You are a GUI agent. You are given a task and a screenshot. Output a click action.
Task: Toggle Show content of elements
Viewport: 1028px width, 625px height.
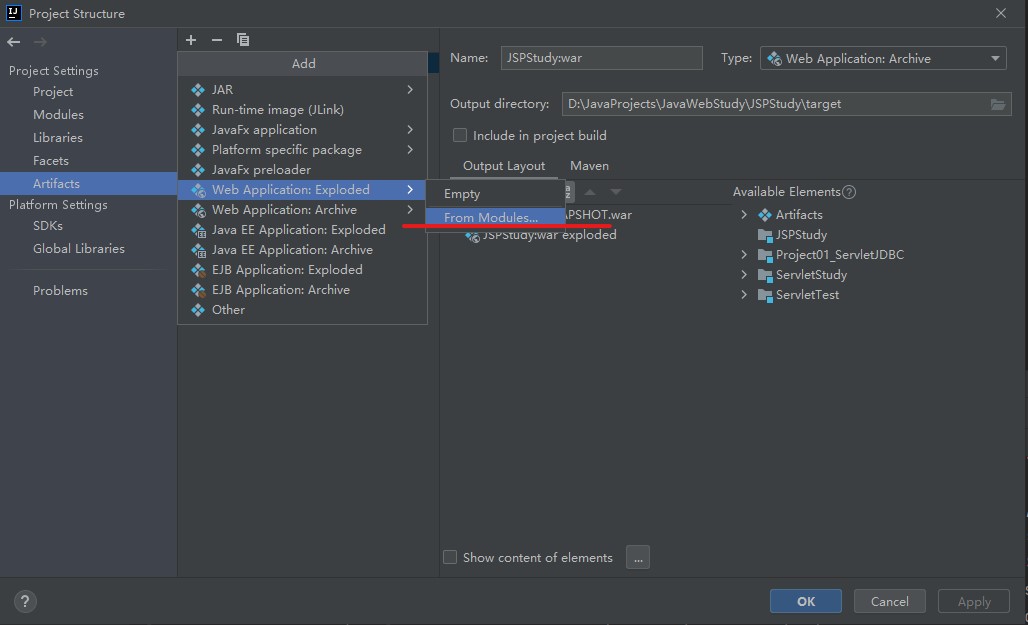[x=450, y=557]
